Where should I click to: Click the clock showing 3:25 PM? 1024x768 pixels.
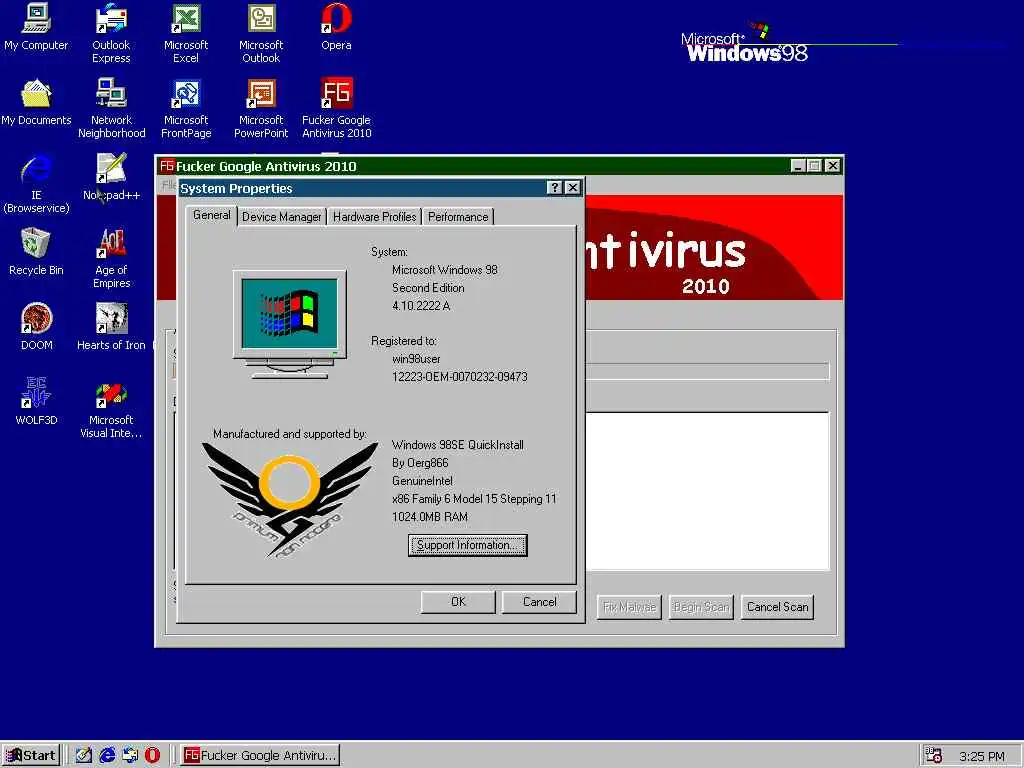[982, 756]
